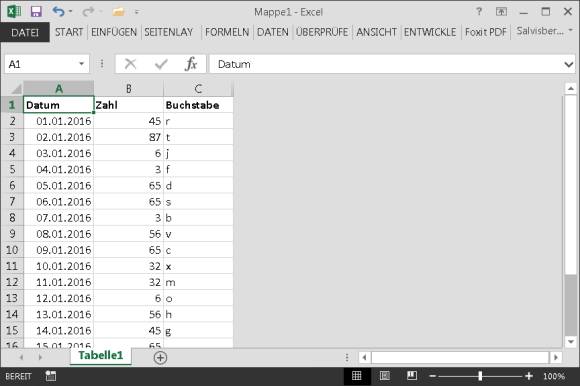Cancel the formula bar entry with X
This screenshot has height=386, width=580.
130,64
